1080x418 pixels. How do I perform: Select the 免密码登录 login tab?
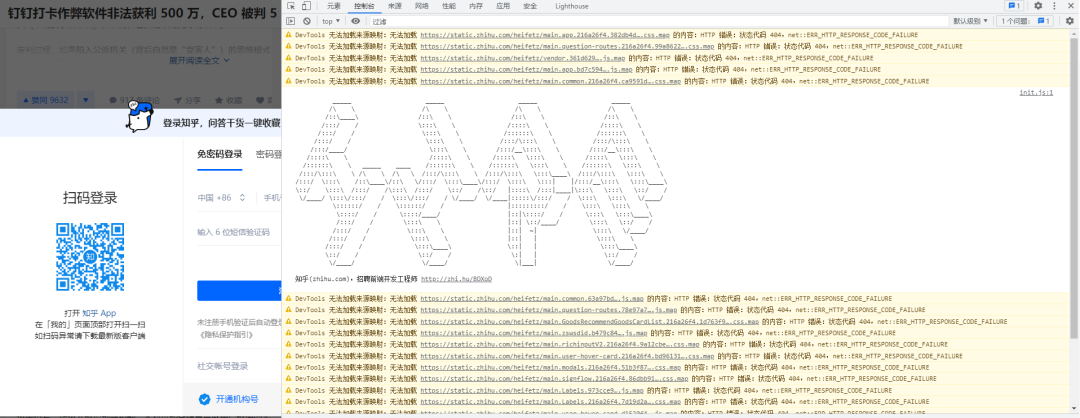click(220, 154)
